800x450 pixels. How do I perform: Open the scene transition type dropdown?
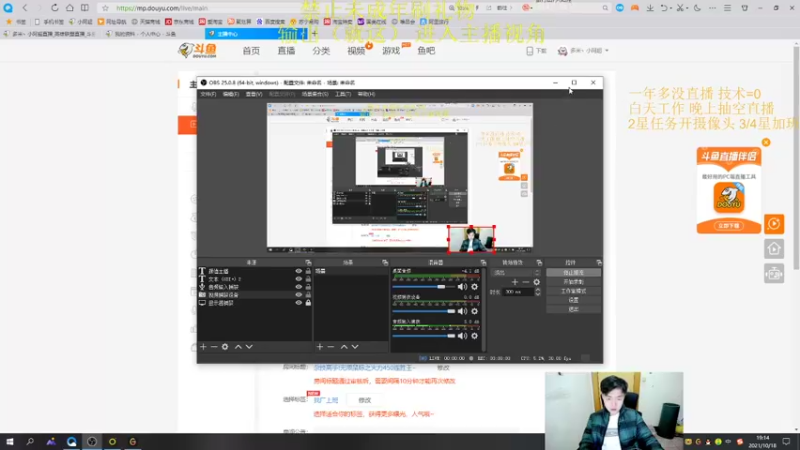(x=515, y=272)
